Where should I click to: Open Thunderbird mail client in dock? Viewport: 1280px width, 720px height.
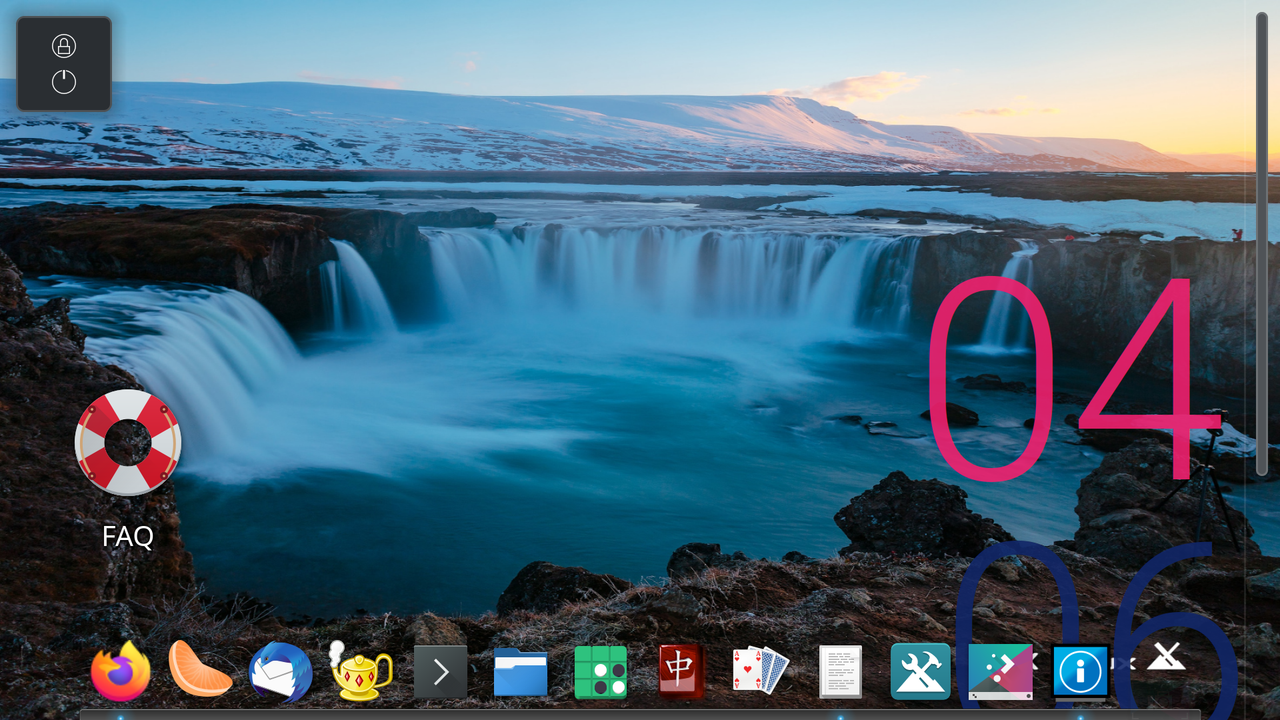[281, 671]
